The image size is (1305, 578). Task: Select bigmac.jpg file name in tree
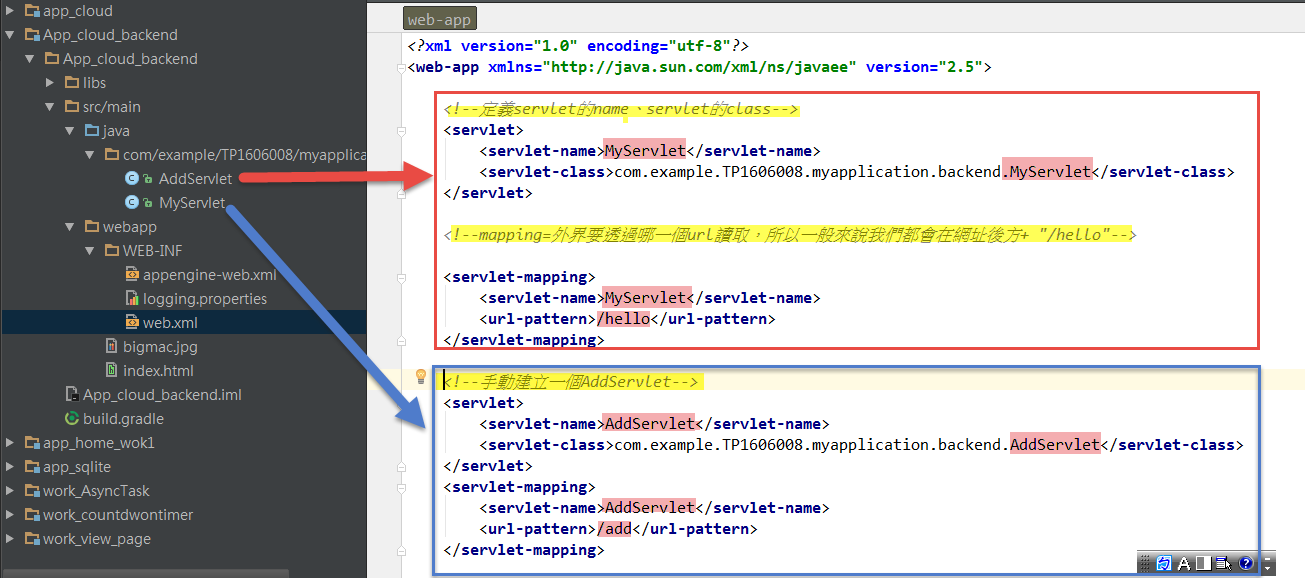pos(161,347)
